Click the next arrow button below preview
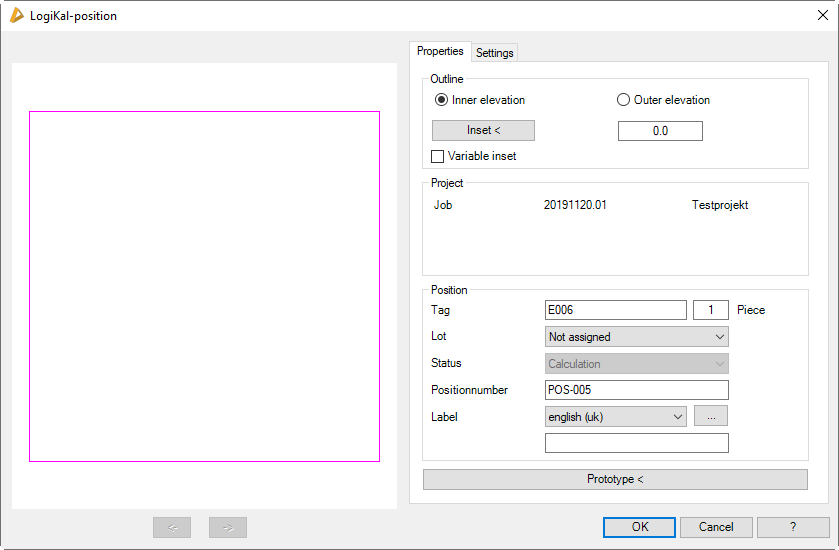This screenshot has height=550, width=839. click(228, 527)
